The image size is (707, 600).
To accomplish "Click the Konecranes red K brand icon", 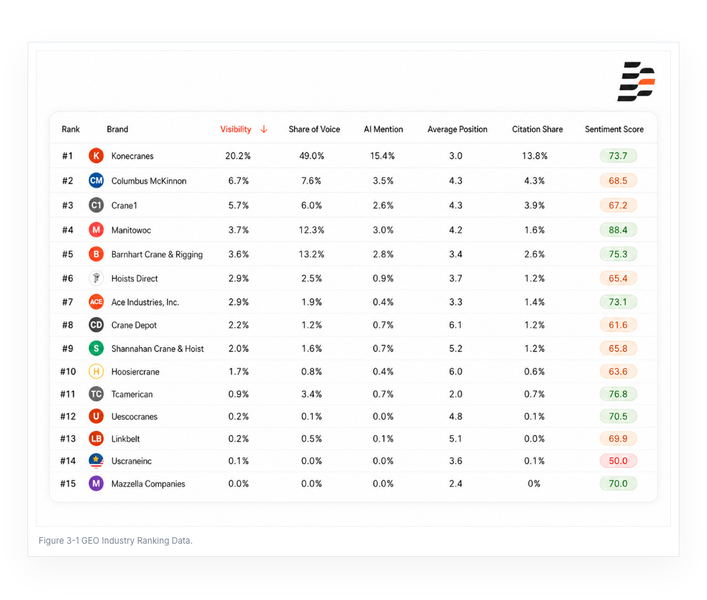I will point(96,156).
